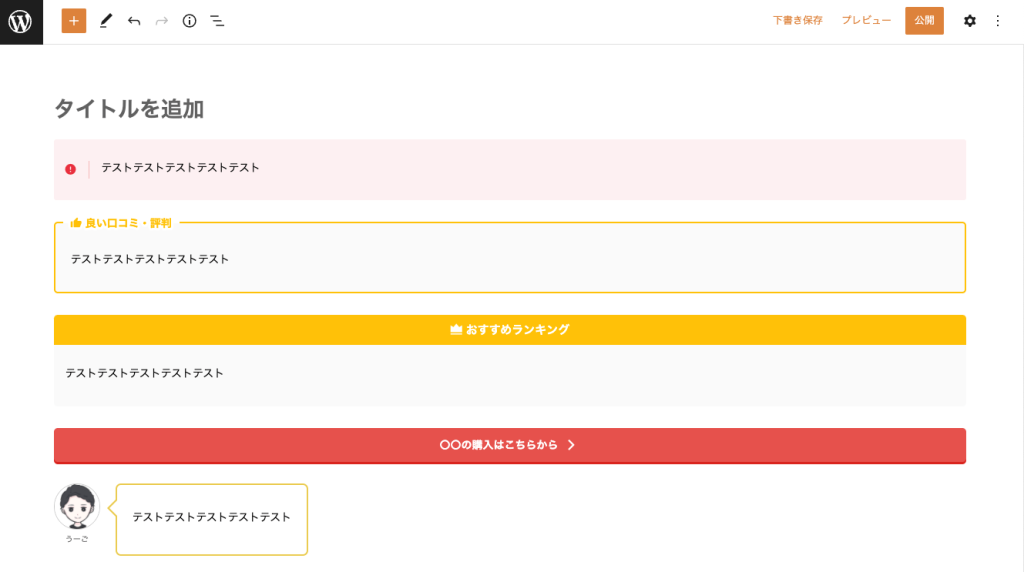Open the document details info icon

189,21
